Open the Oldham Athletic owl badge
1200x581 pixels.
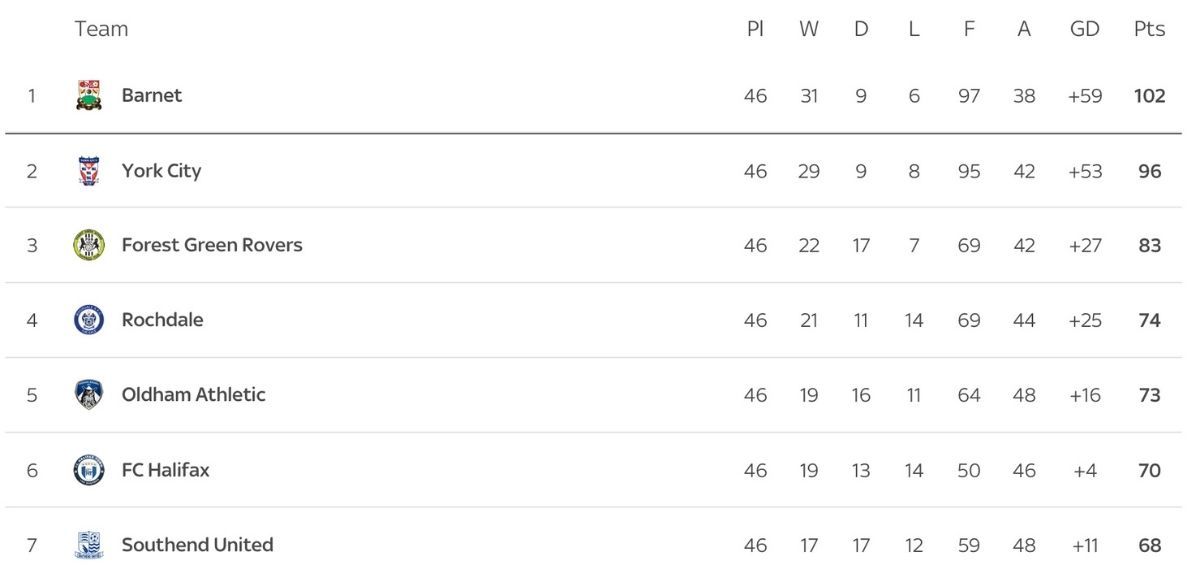tap(89, 395)
